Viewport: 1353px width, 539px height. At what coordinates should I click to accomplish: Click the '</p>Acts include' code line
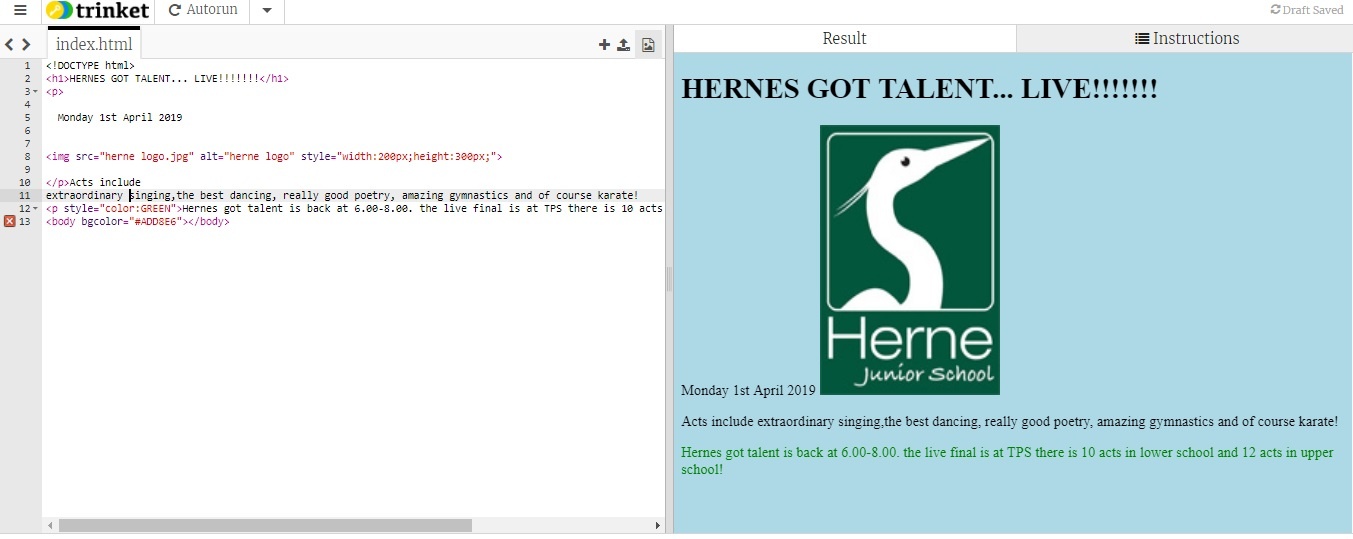tap(93, 182)
